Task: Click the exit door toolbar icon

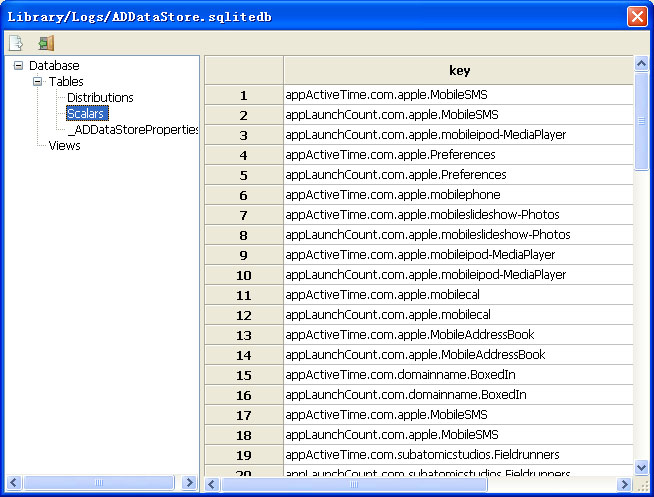Action: point(46,43)
